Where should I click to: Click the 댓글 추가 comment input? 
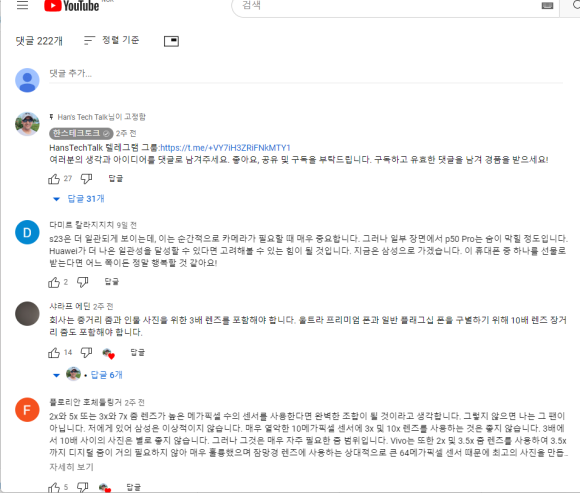click(x=306, y=74)
